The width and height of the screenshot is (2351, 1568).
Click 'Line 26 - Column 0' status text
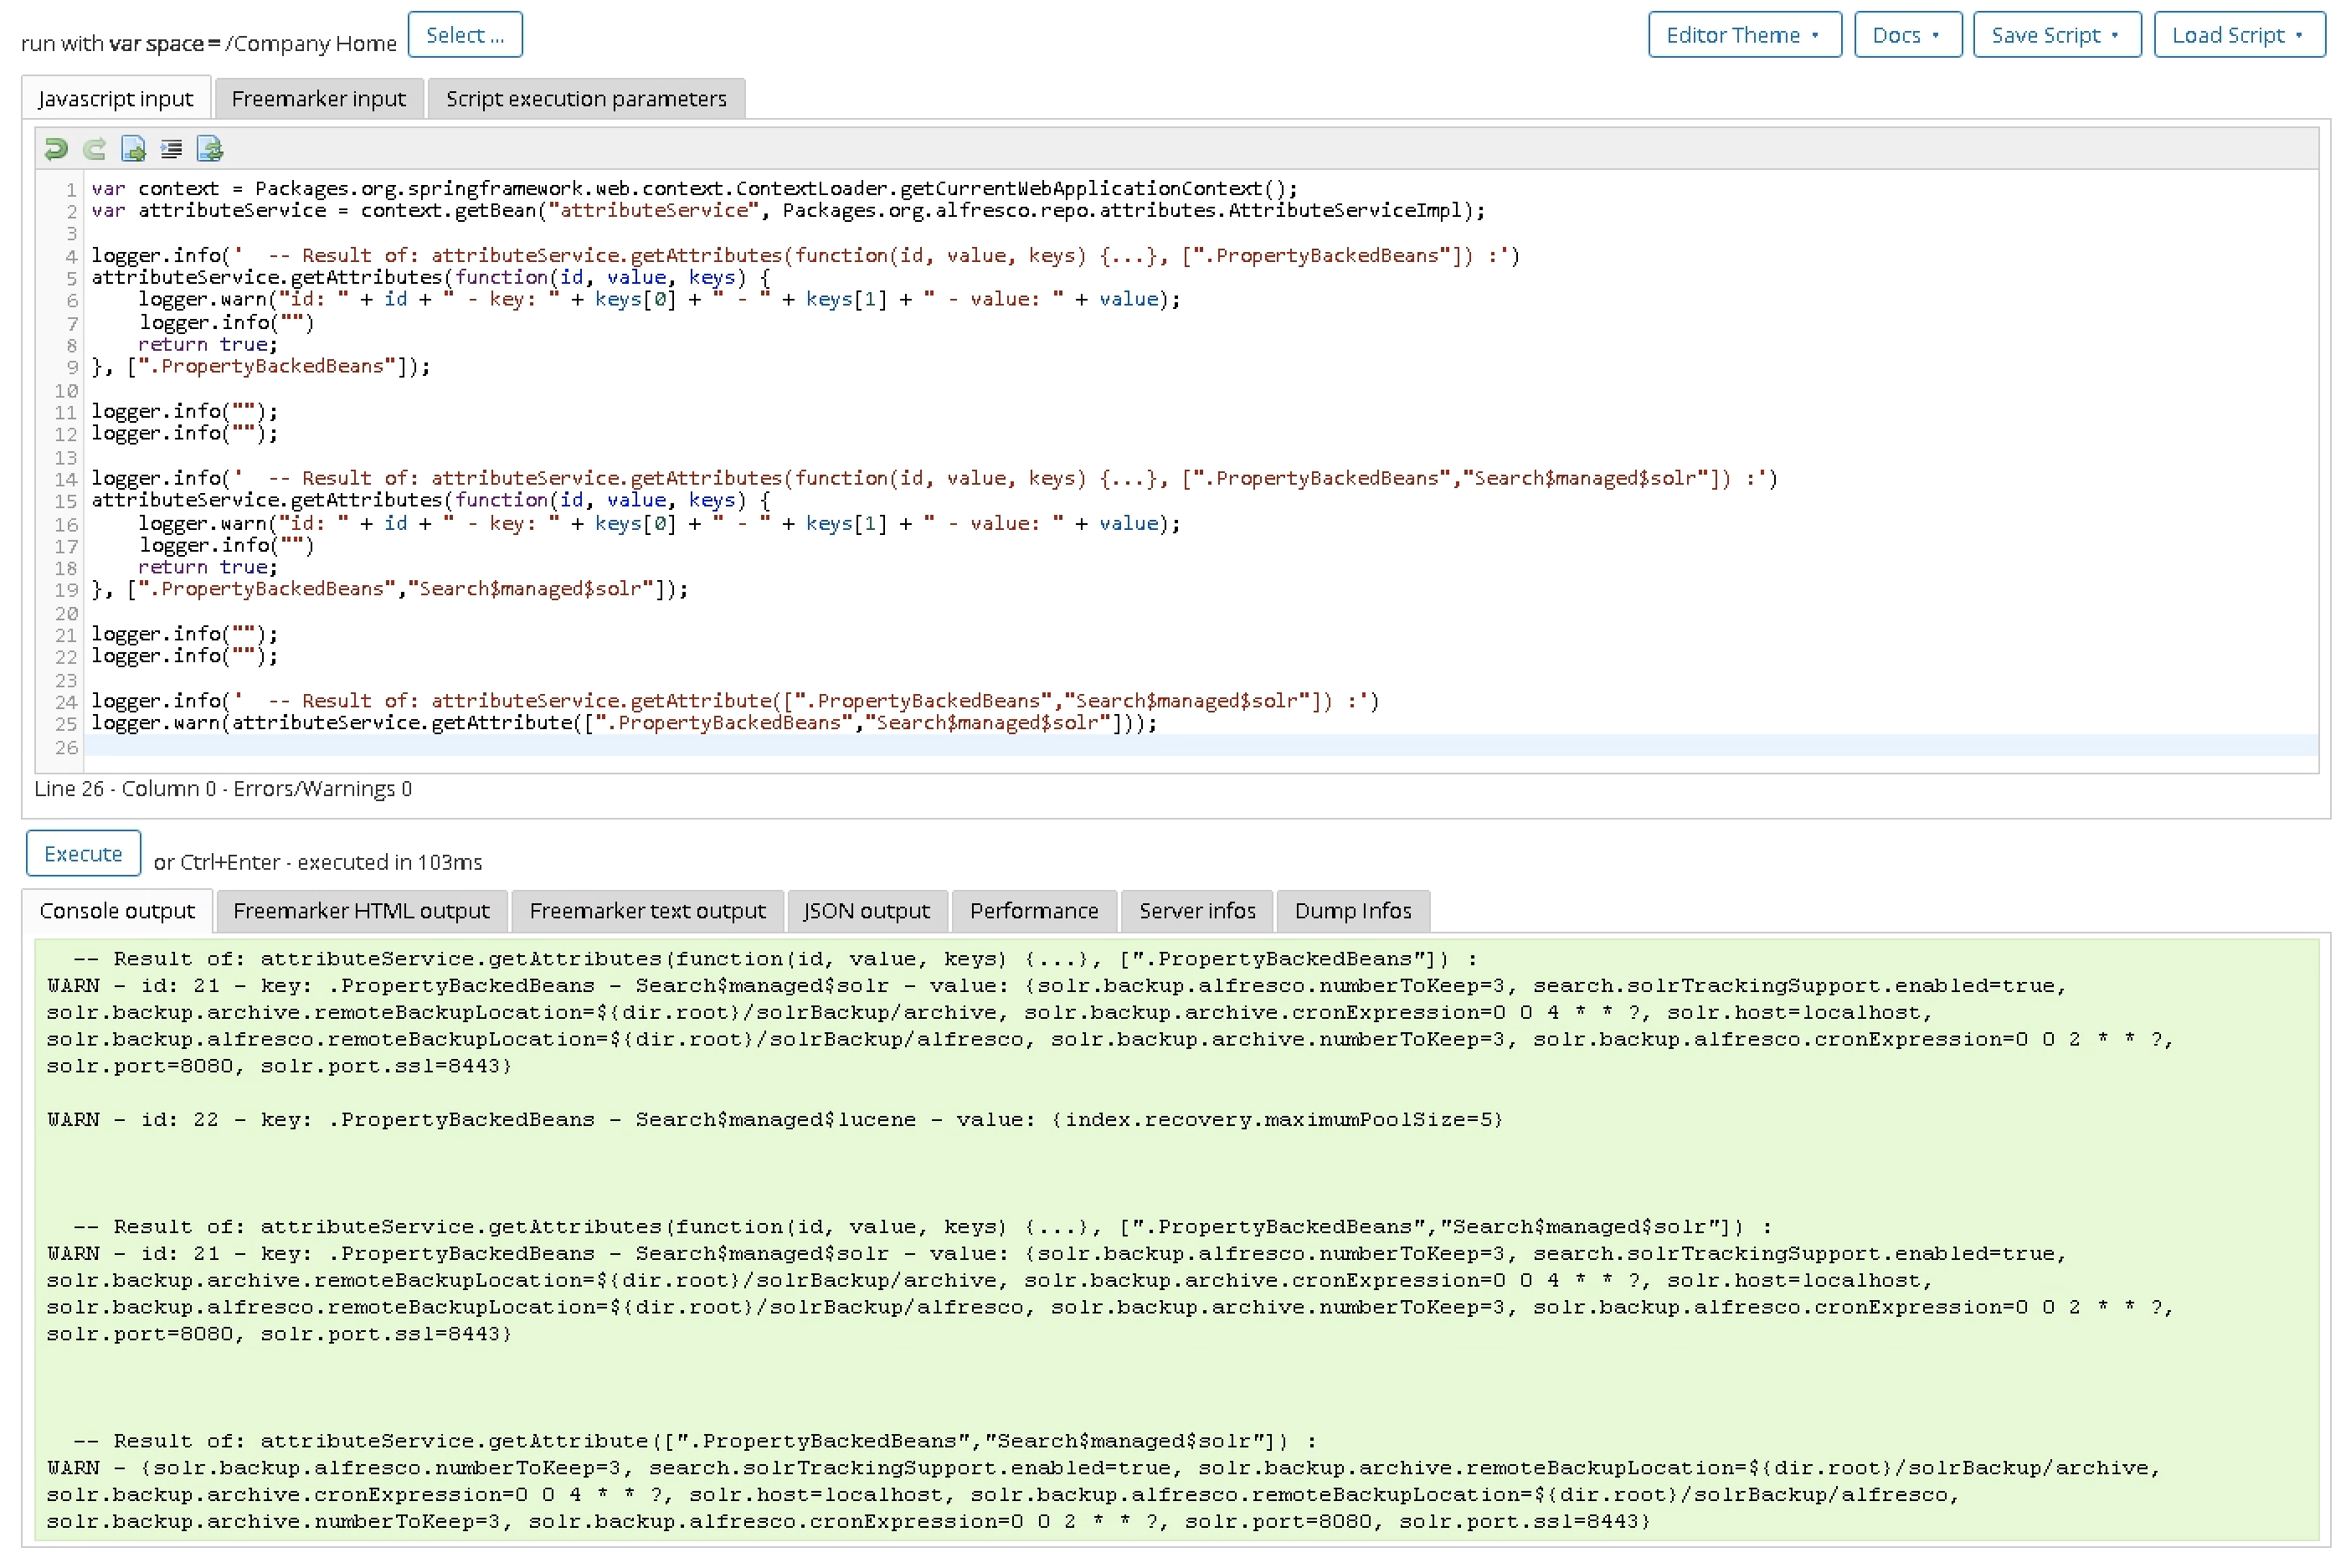[125, 788]
